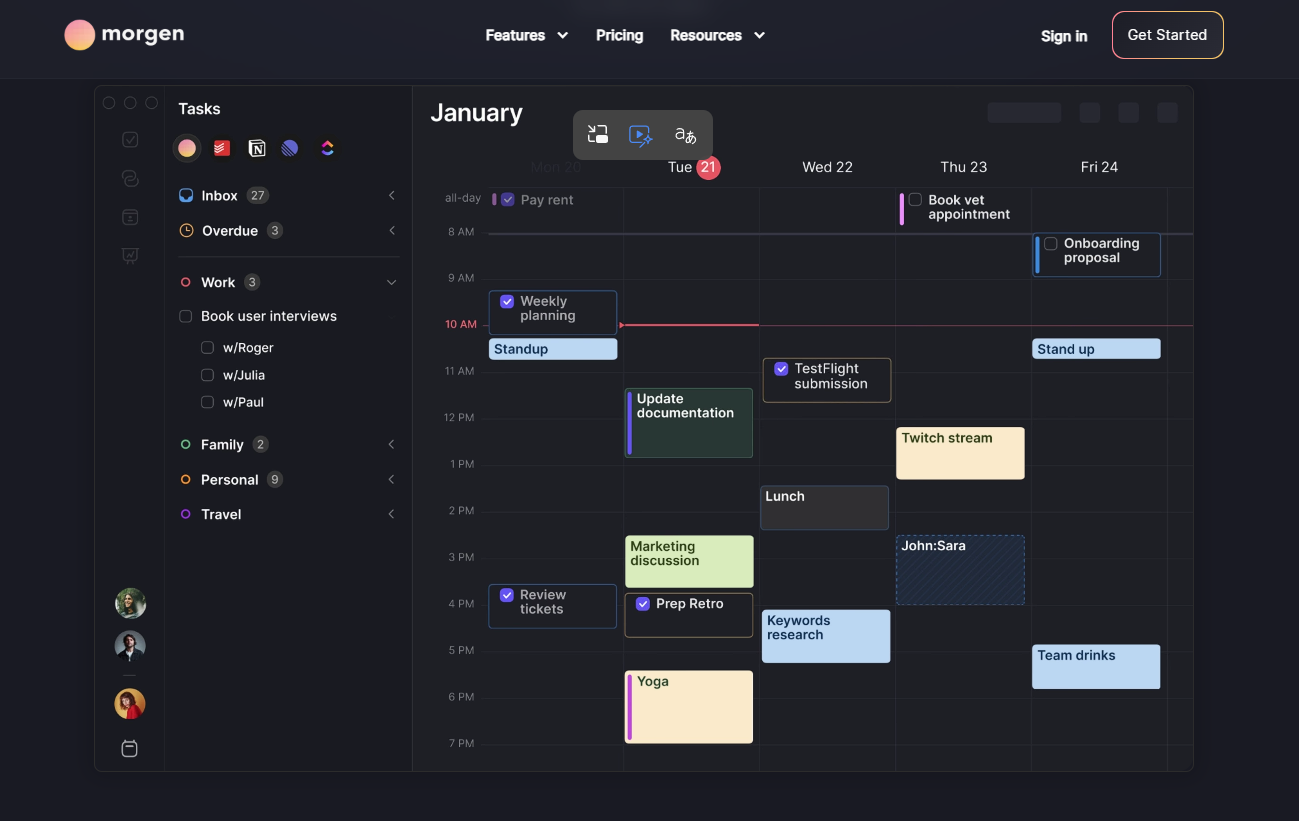This screenshot has width=1299, height=821.
Task: Expand the Inbox task list
Action: [x=392, y=196]
